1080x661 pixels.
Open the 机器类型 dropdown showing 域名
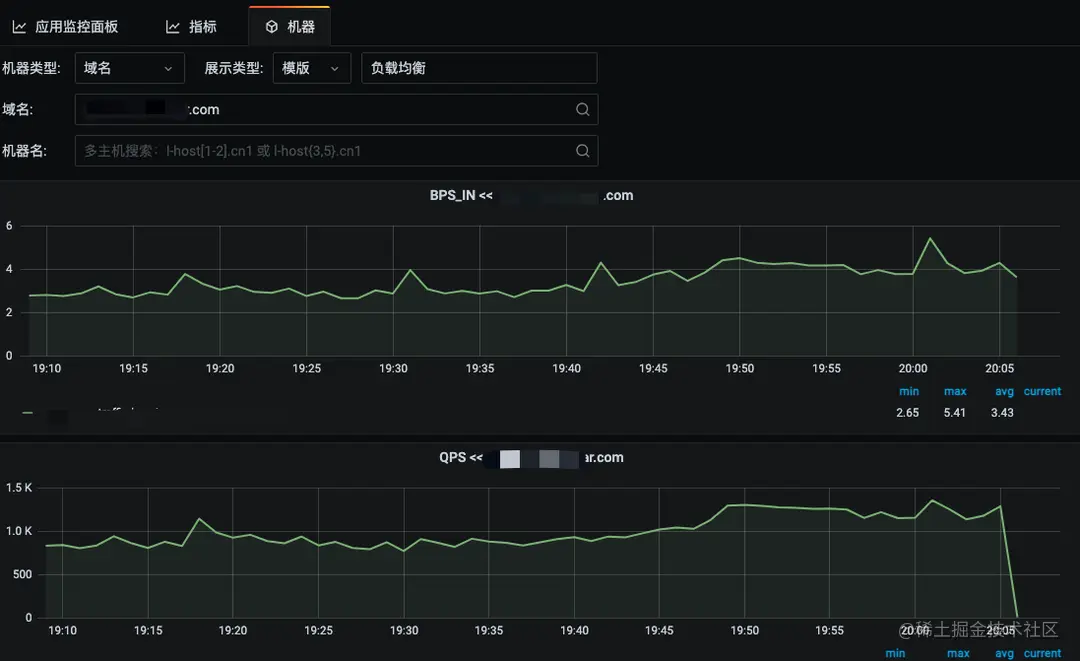click(x=129, y=68)
